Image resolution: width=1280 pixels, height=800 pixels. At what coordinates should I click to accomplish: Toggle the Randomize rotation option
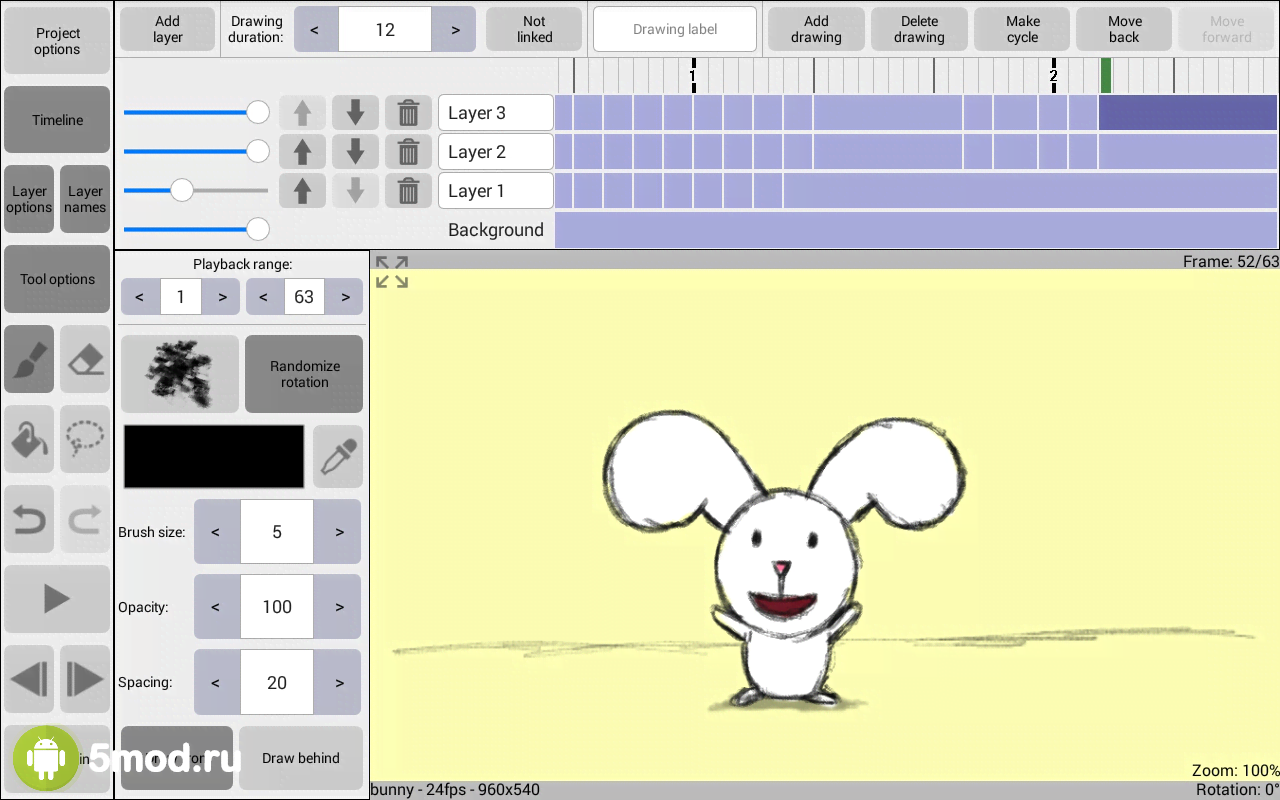304,374
